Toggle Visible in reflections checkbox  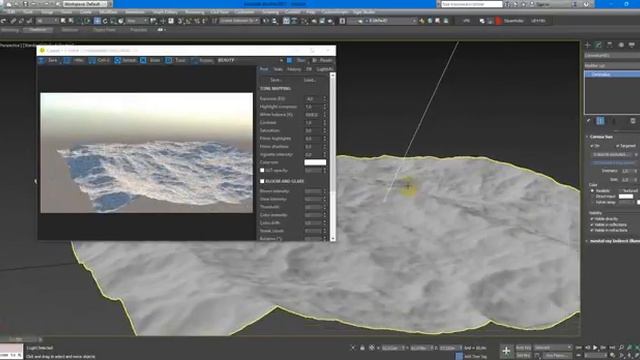[592, 224]
